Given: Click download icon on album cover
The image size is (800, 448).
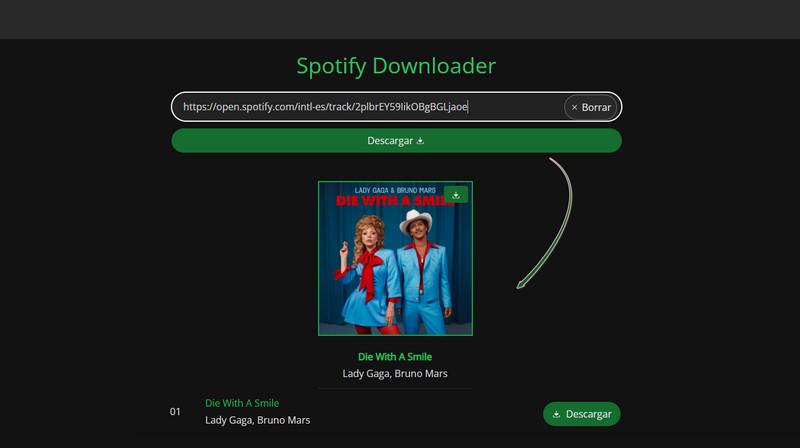Looking at the screenshot, I should point(456,195).
